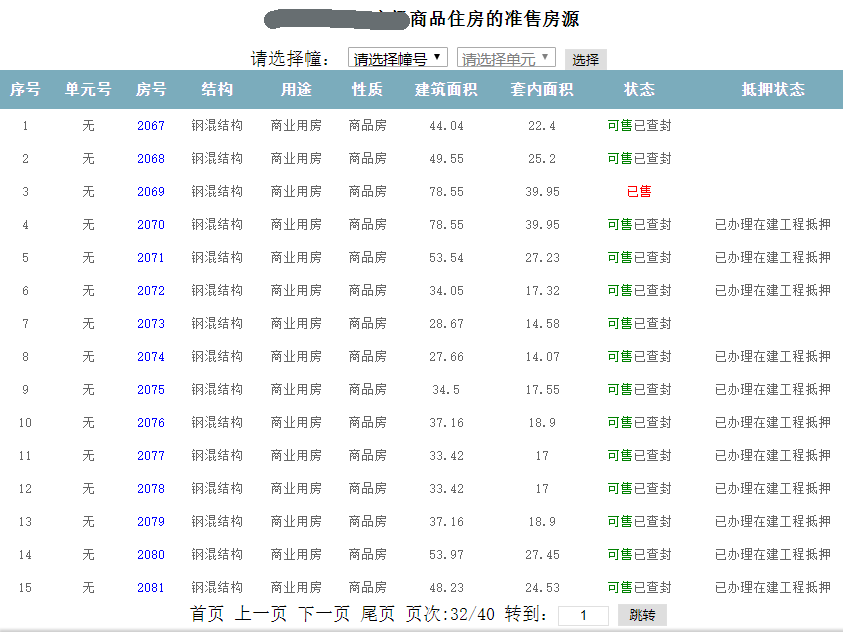Select inner area value 22.4

pos(542,126)
